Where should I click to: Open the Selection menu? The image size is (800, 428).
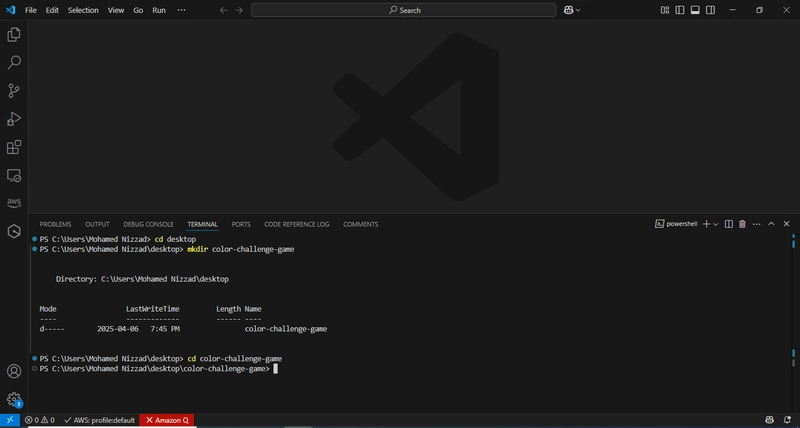click(83, 10)
